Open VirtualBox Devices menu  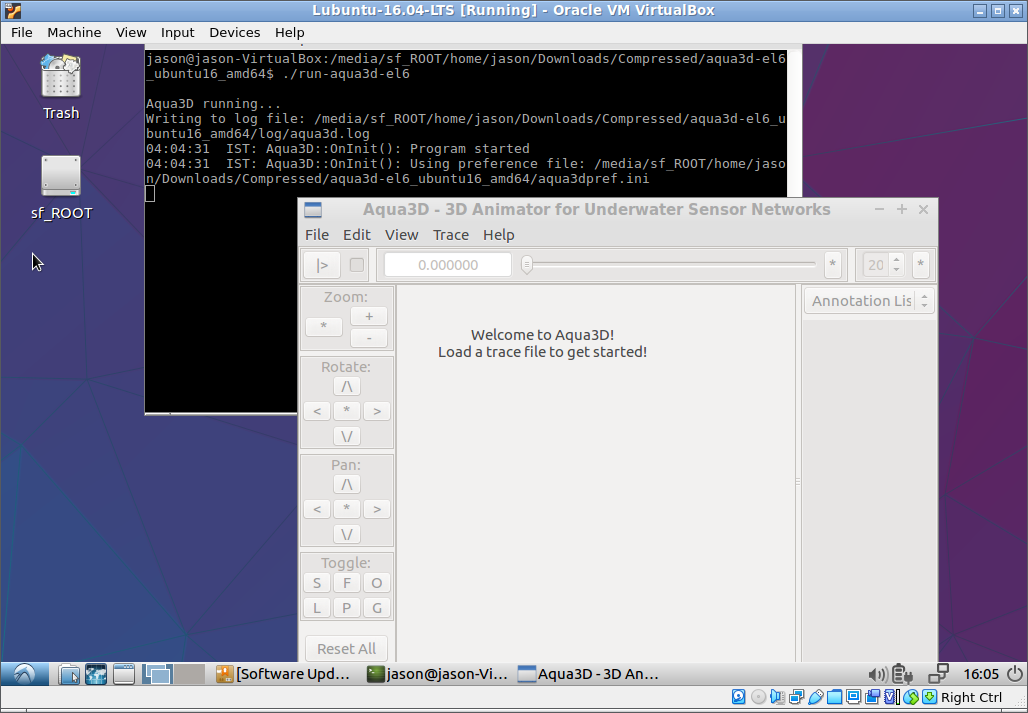(x=235, y=32)
